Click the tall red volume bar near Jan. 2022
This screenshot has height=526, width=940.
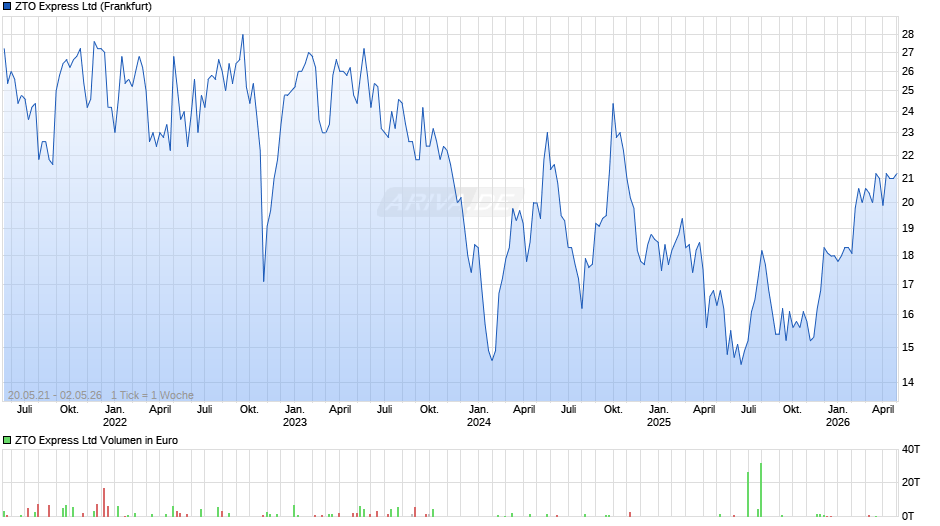[104, 502]
